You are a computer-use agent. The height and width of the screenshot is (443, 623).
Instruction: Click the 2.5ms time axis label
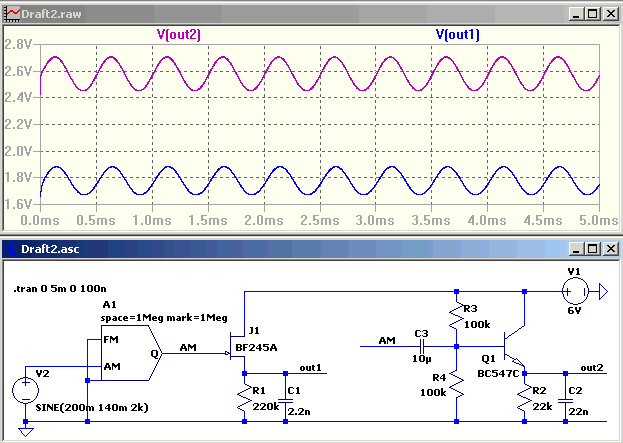click(x=320, y=221)
